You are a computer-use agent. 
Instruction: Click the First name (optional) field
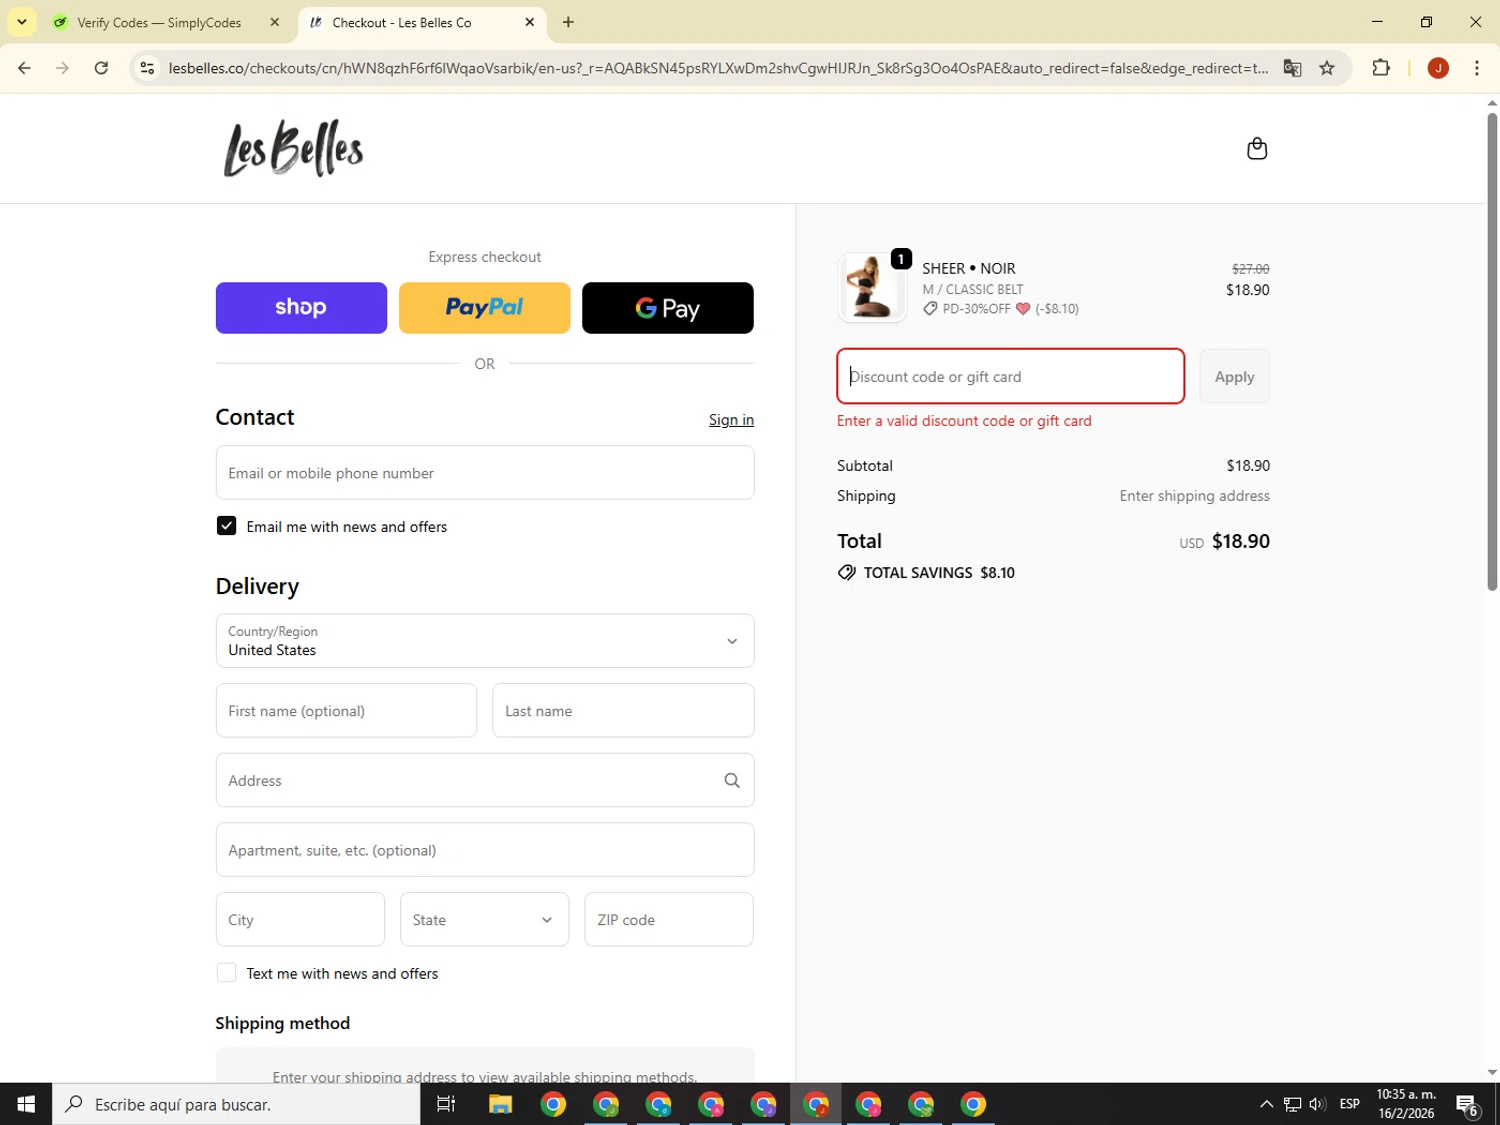point(346,711)
